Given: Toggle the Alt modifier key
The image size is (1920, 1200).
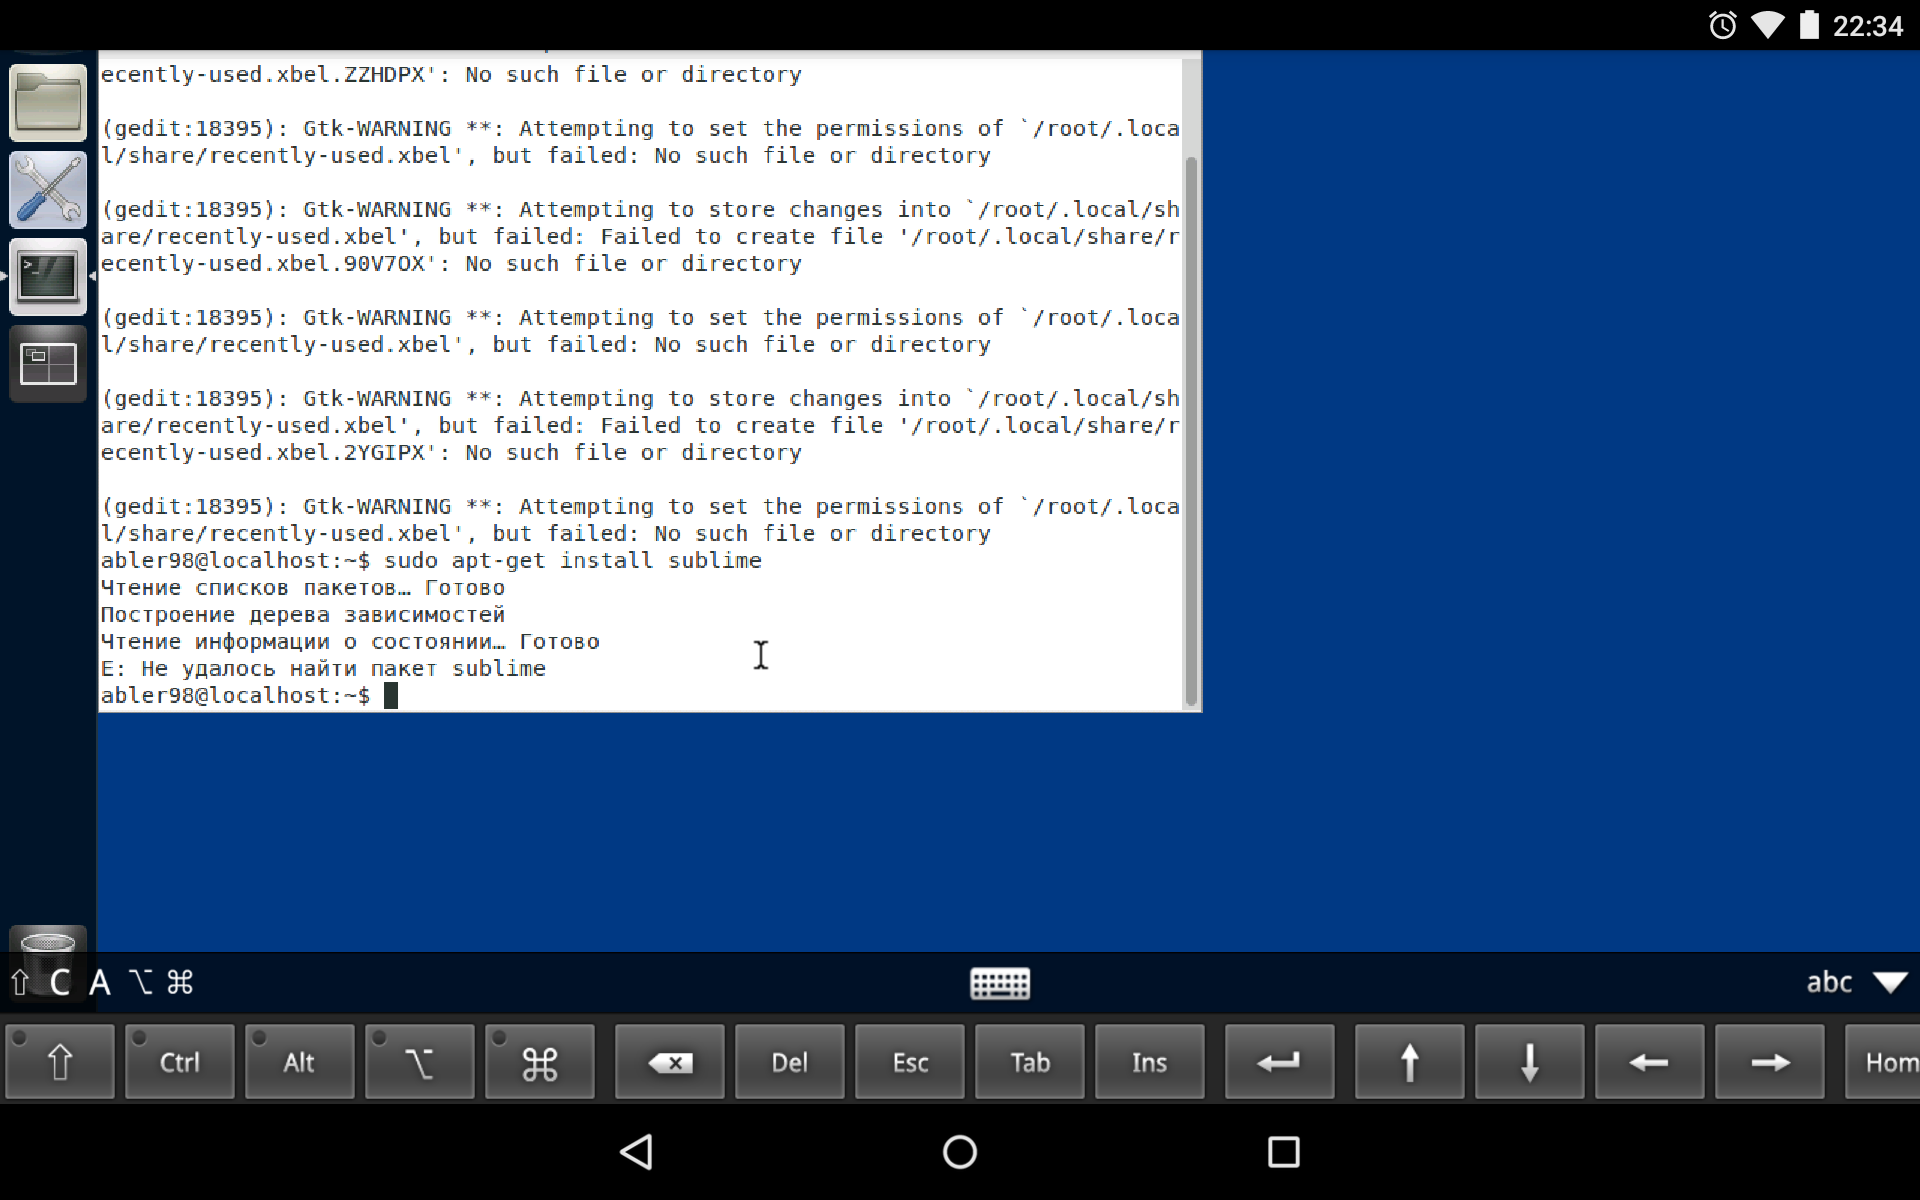Looking at the screenshot, I should pos(299,1062).
